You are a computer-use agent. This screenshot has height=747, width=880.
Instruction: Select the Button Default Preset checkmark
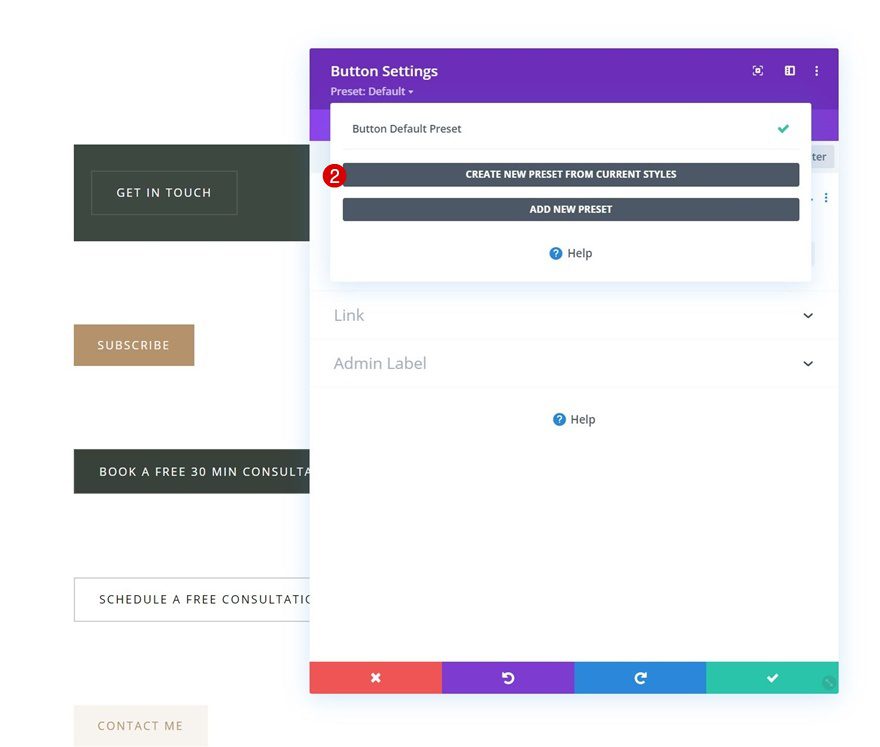coord(781,128)
